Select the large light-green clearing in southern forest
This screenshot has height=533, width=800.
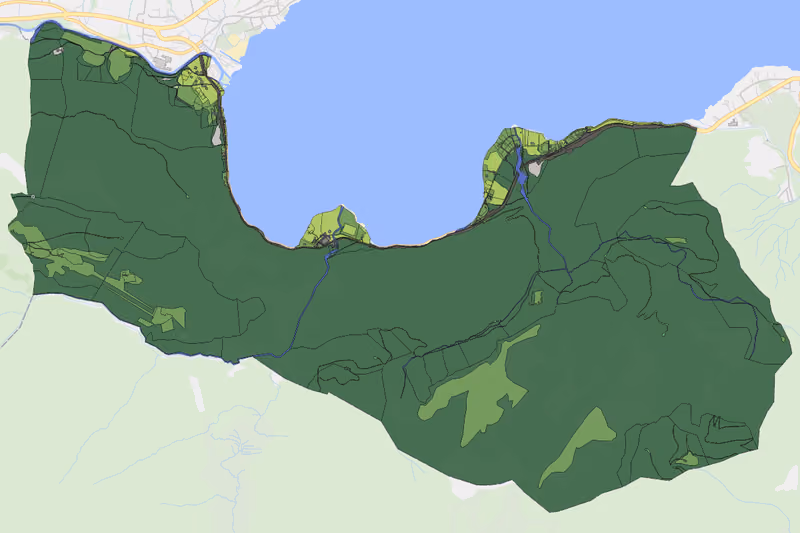480,385
